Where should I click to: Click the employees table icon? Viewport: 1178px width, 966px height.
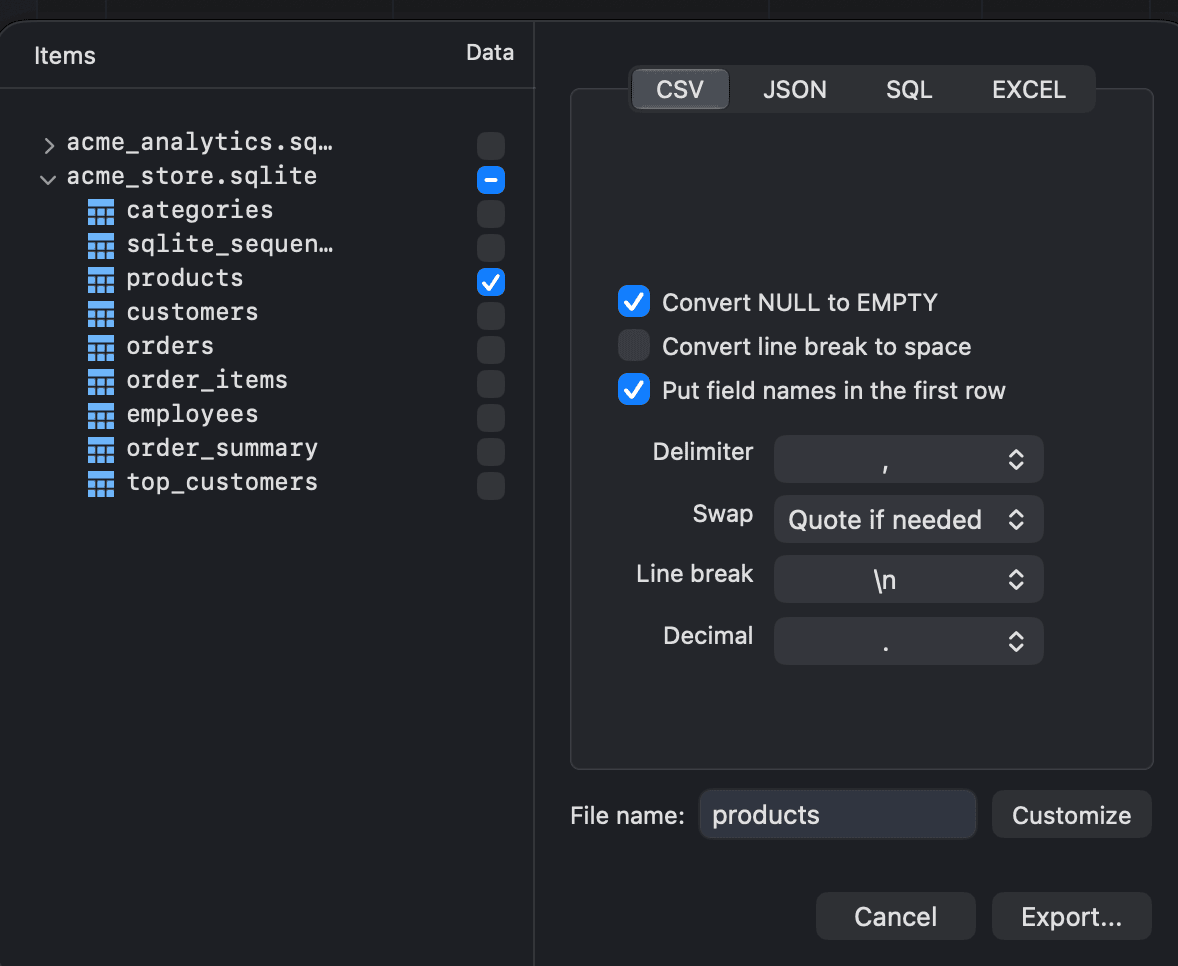tap(101, 415)
